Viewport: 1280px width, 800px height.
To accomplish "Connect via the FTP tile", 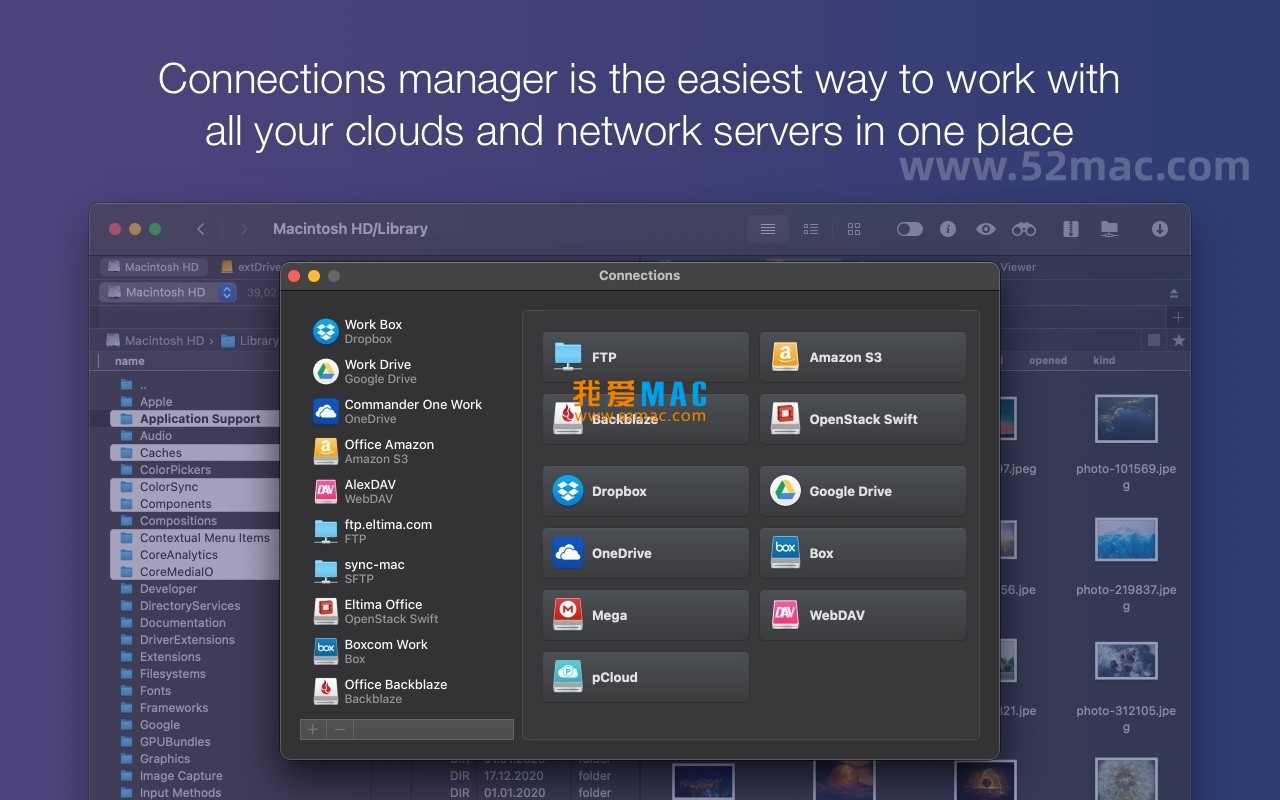I will pos(645,357).
